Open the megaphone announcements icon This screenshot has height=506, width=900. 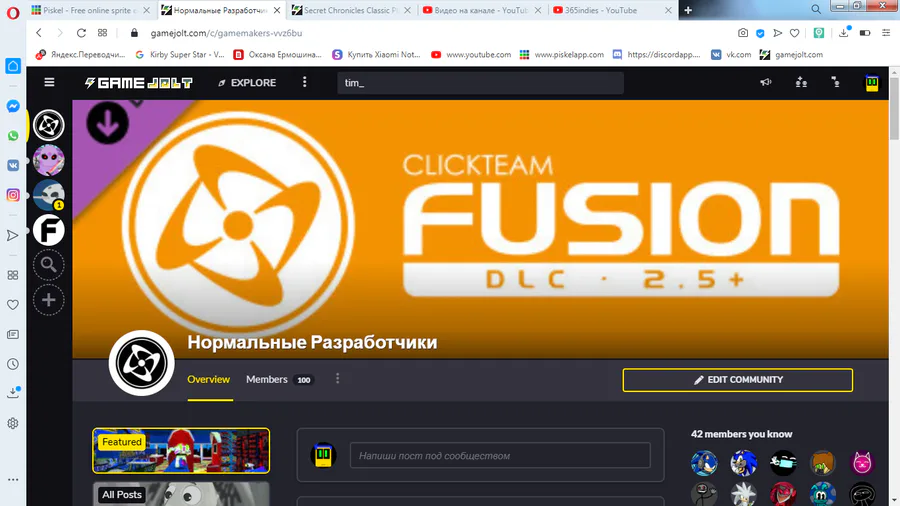tap(766, 83)
